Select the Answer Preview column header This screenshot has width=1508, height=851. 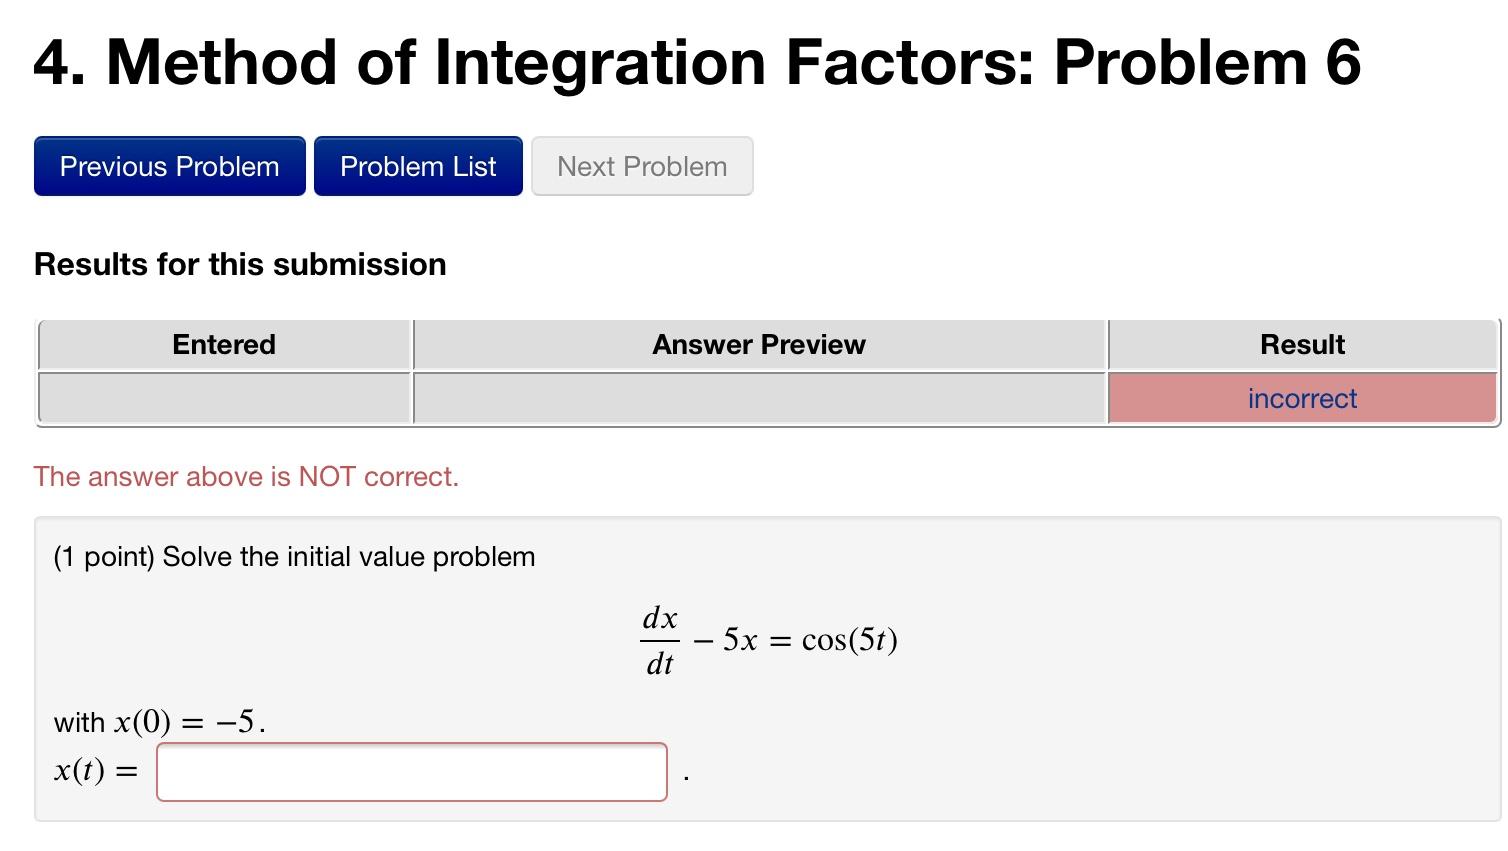coord(759,344)
